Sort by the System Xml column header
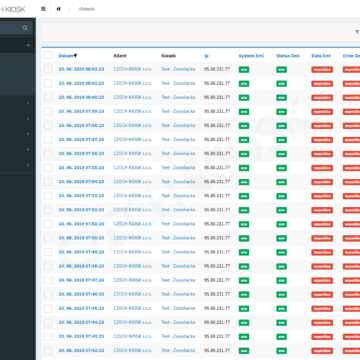360x360 pixels. pyautogui.click(x=251, y=56)
